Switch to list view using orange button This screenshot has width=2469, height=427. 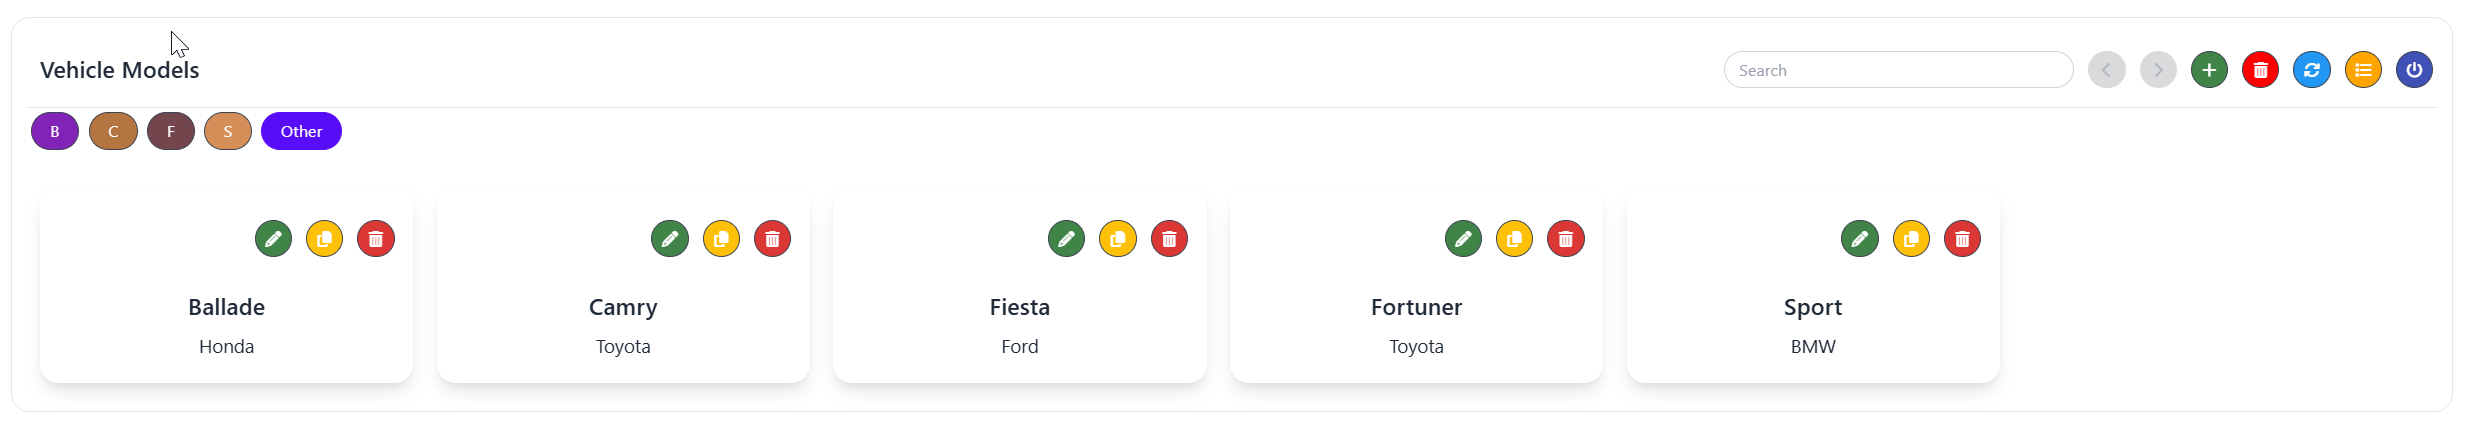pyautogui.click(x=2363, y=70)
